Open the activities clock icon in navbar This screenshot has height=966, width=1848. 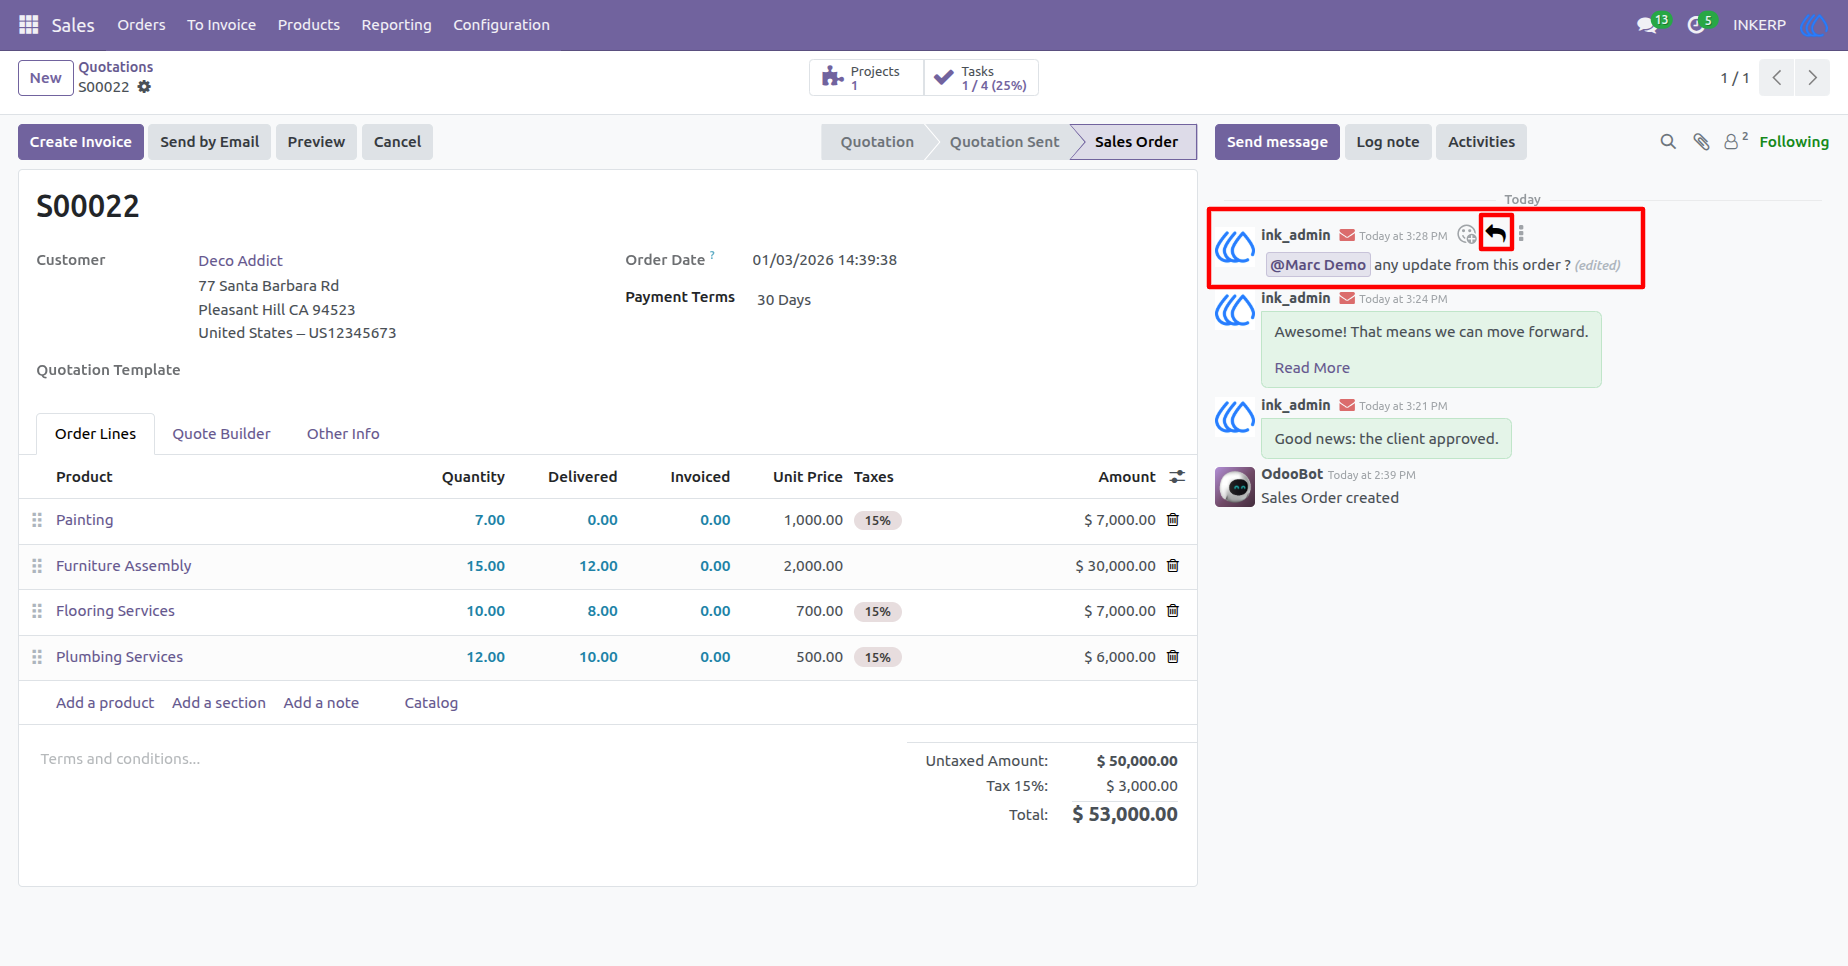click(x=1696, y=25)
